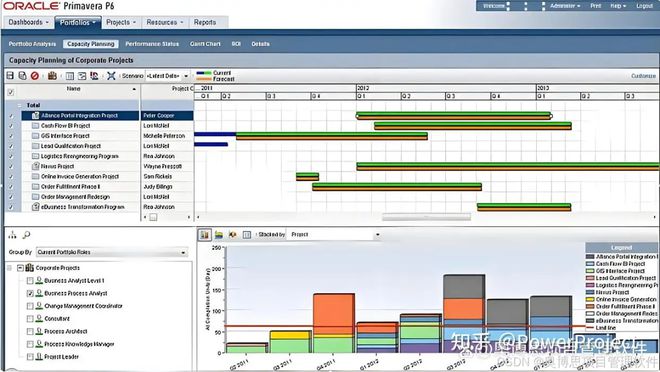Toggle the select-all checkbox beside Name header
Screen dimensions: 660x372
coord(11,92)
